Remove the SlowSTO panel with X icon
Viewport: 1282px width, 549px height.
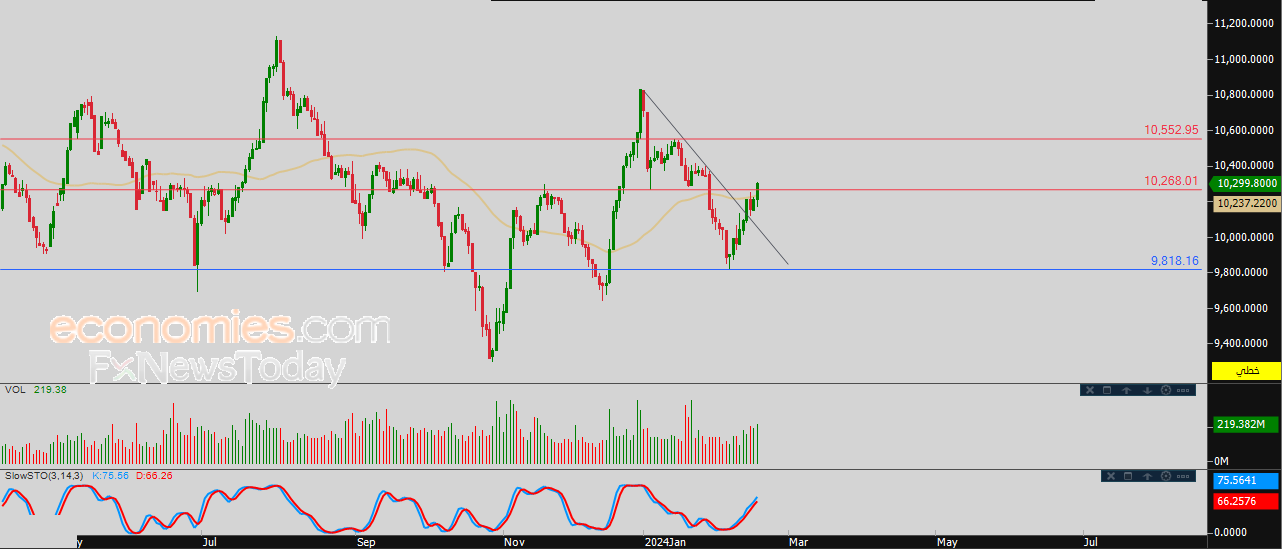1111,476
